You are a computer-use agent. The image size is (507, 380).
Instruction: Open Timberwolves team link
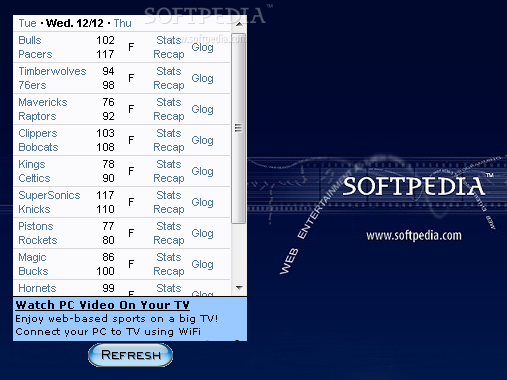[52, 71]
